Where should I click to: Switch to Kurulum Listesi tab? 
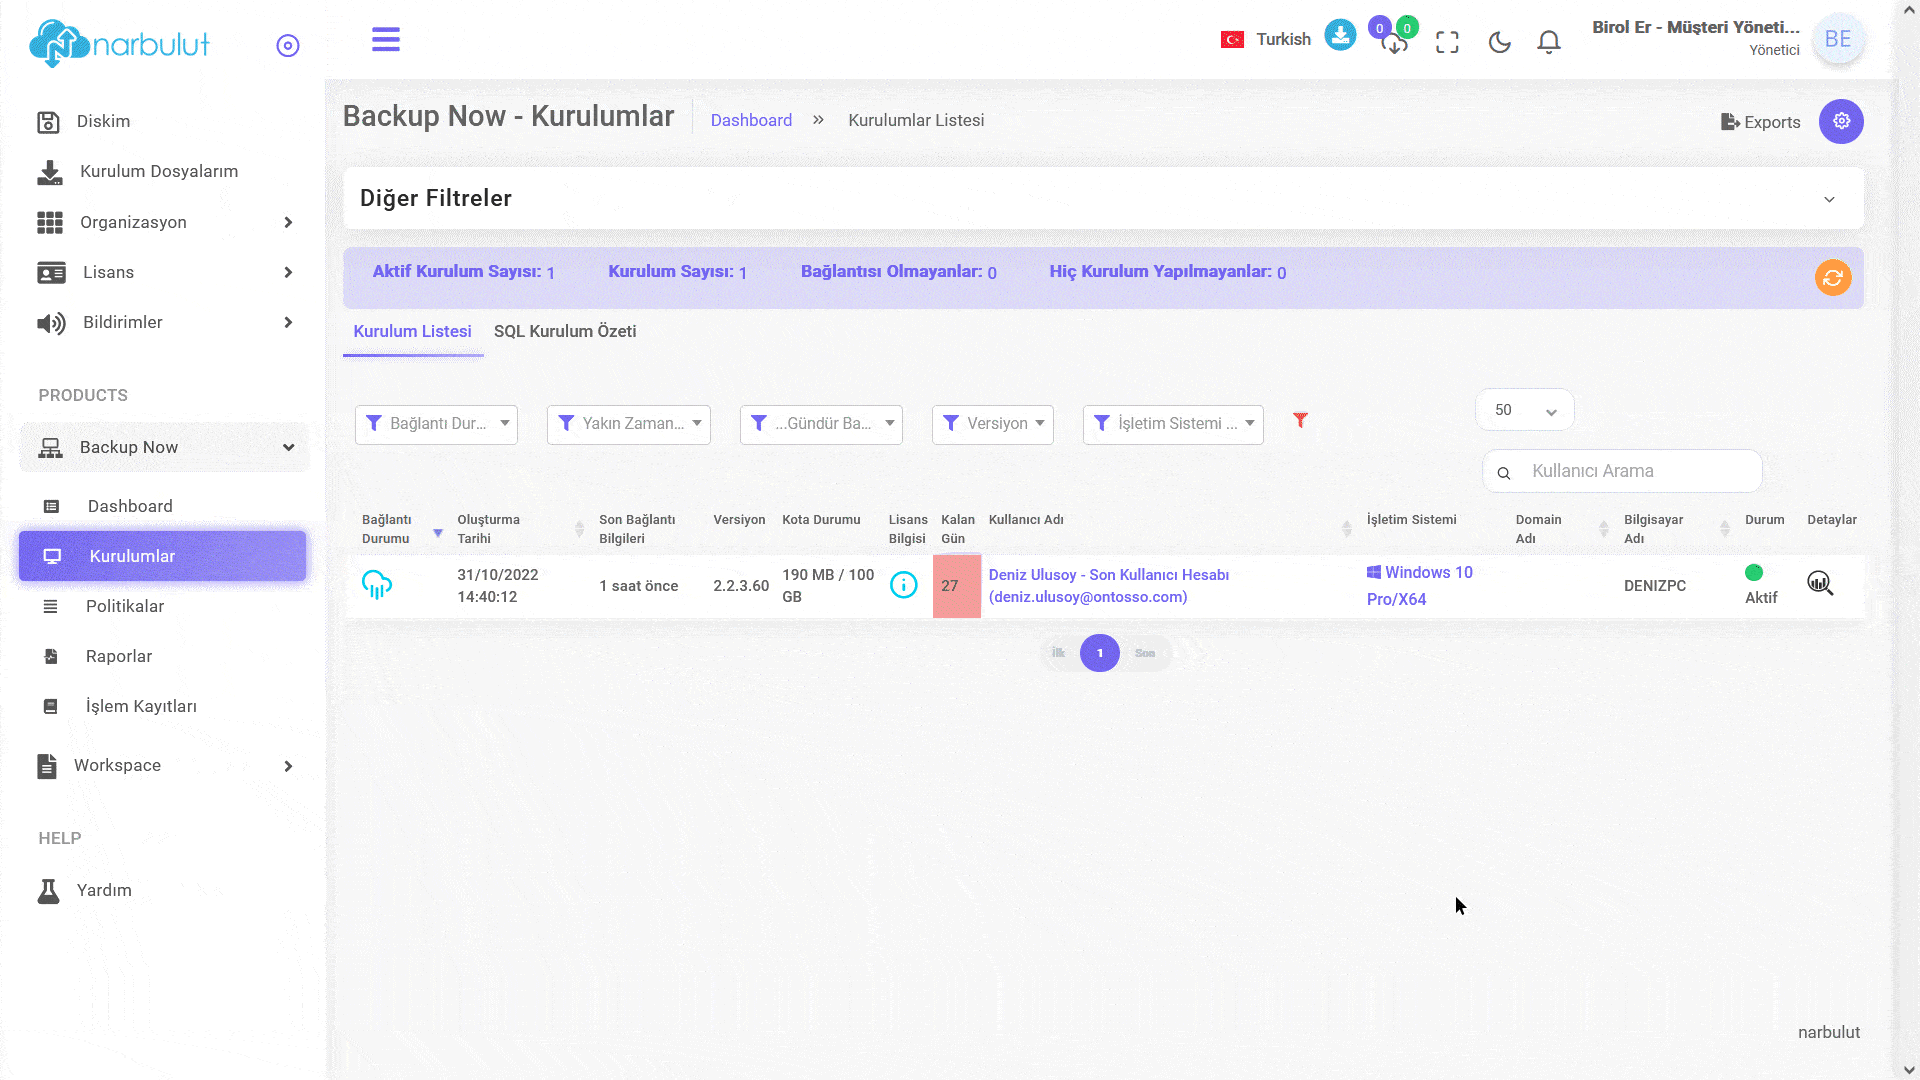(412, 332)
